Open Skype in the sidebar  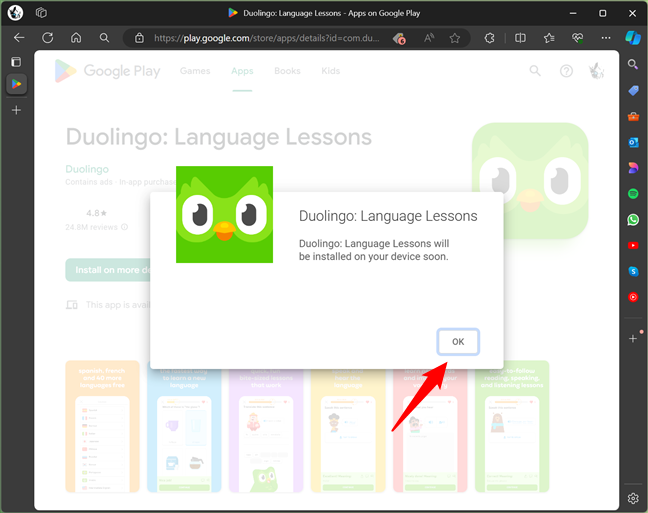pos(633,271)
